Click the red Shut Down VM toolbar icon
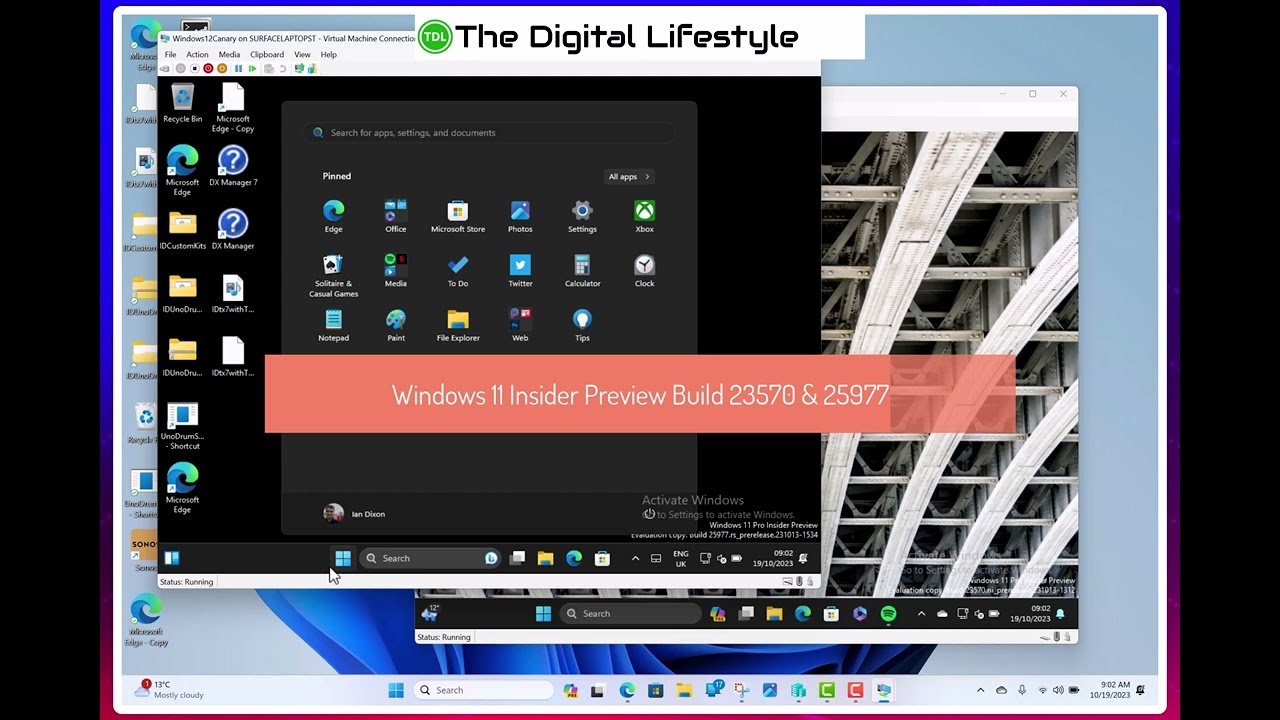The width and height of the screenshot is (1280, 720). click(208, 68)
